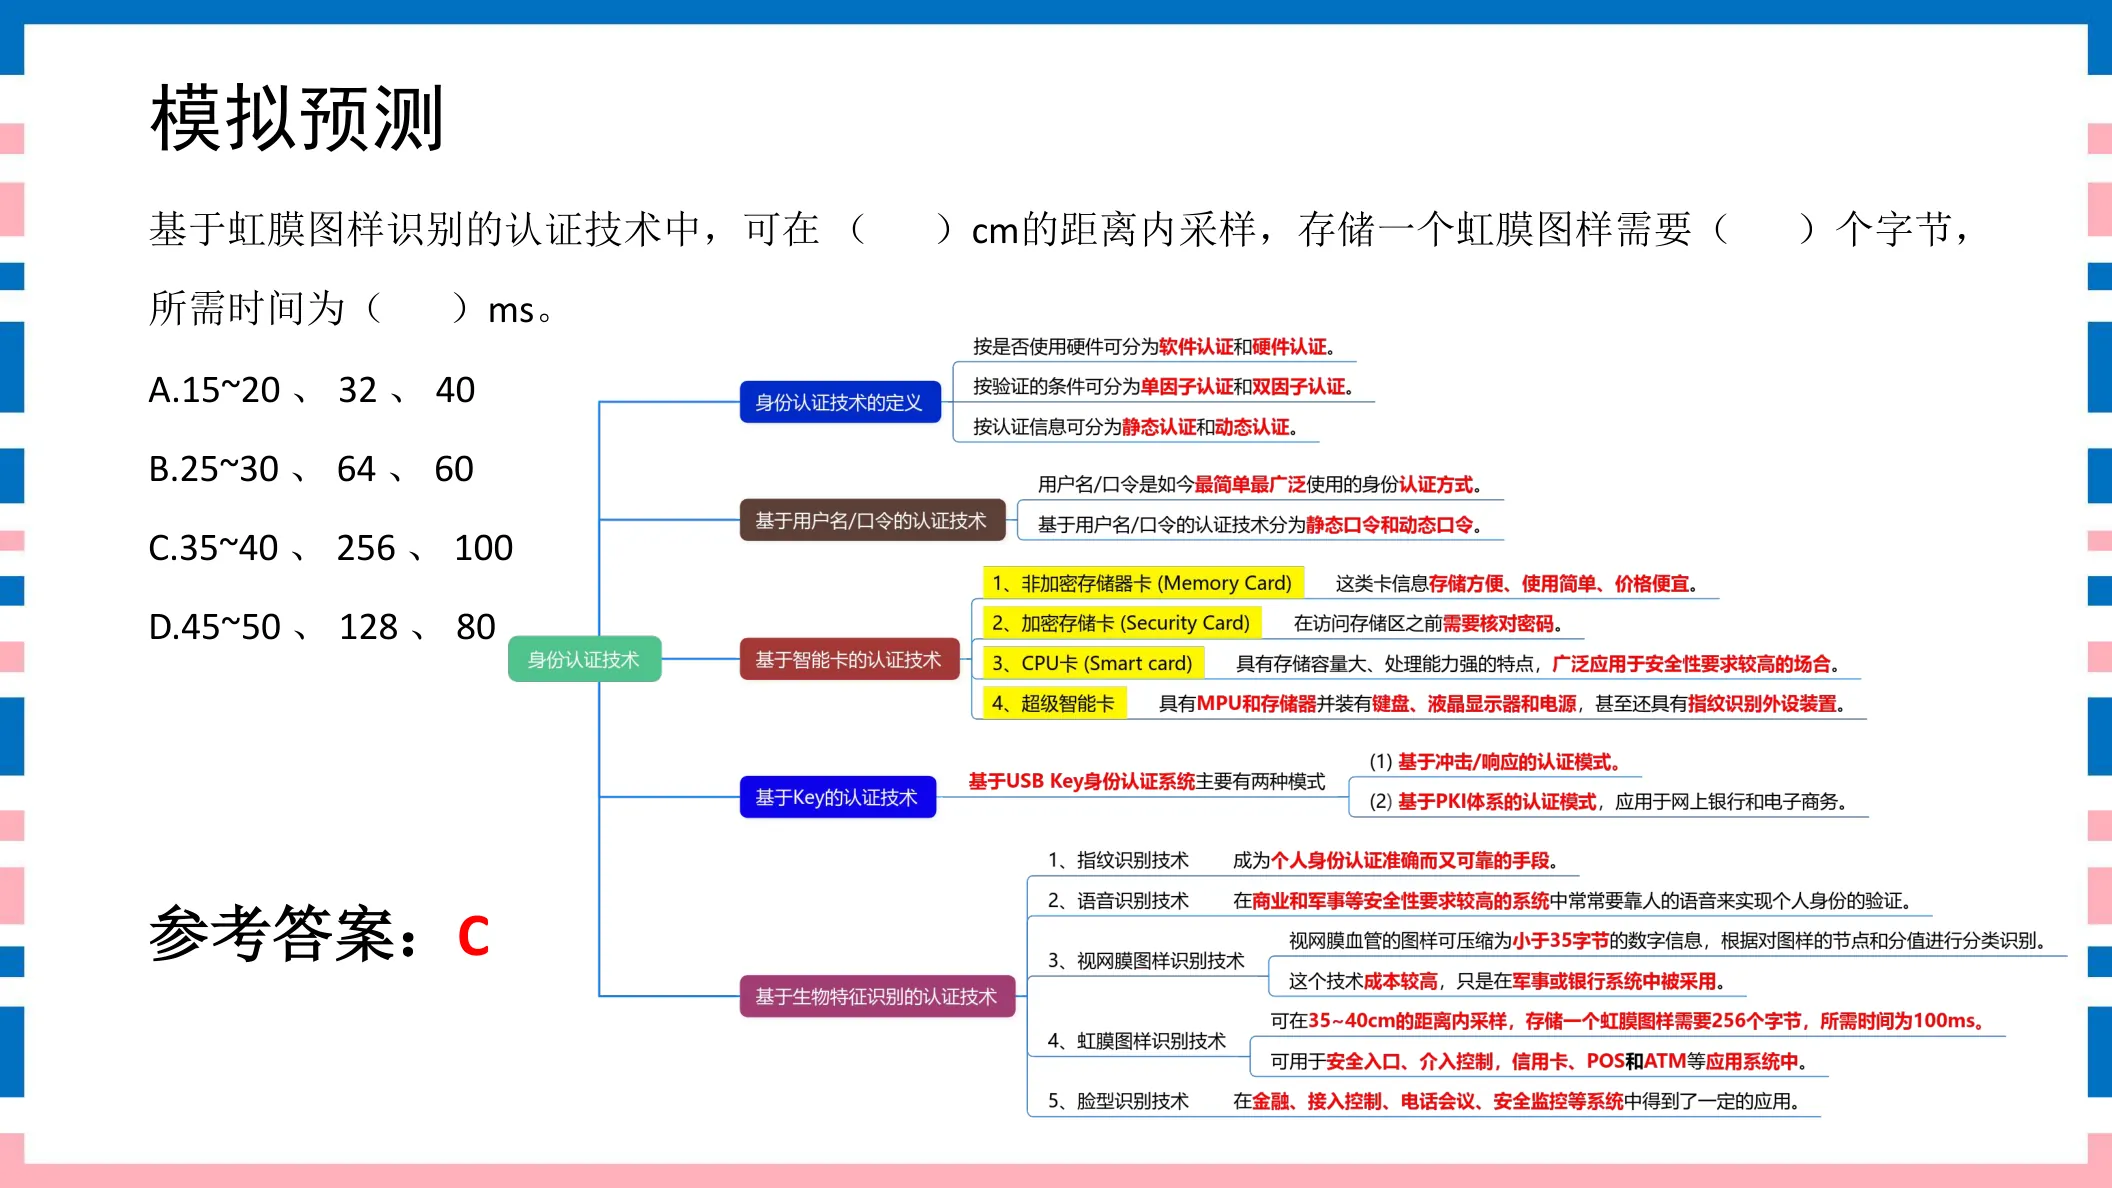Click yellow label 非加密存储器卡 (Memory Card)
This screenshot has width=2112, height=1188.
click(1142, 583)
